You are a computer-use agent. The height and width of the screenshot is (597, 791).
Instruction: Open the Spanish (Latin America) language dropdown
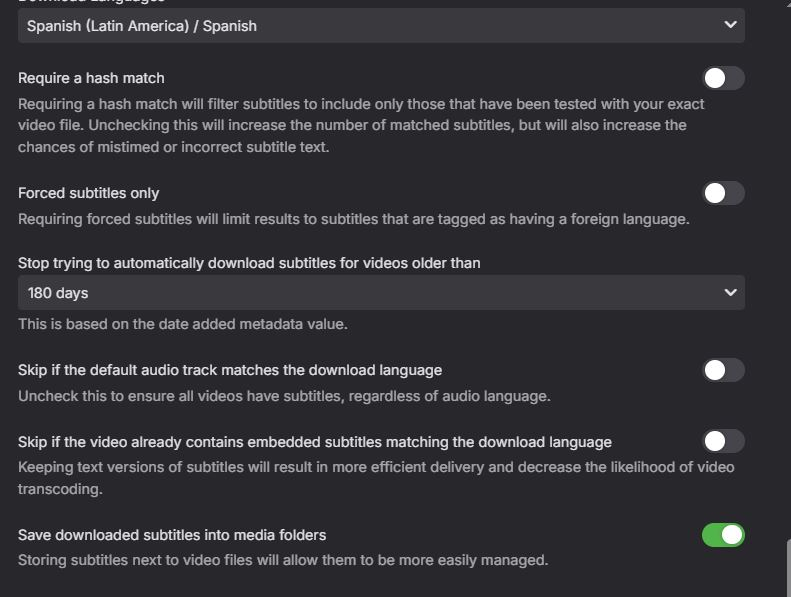(380, 26)
